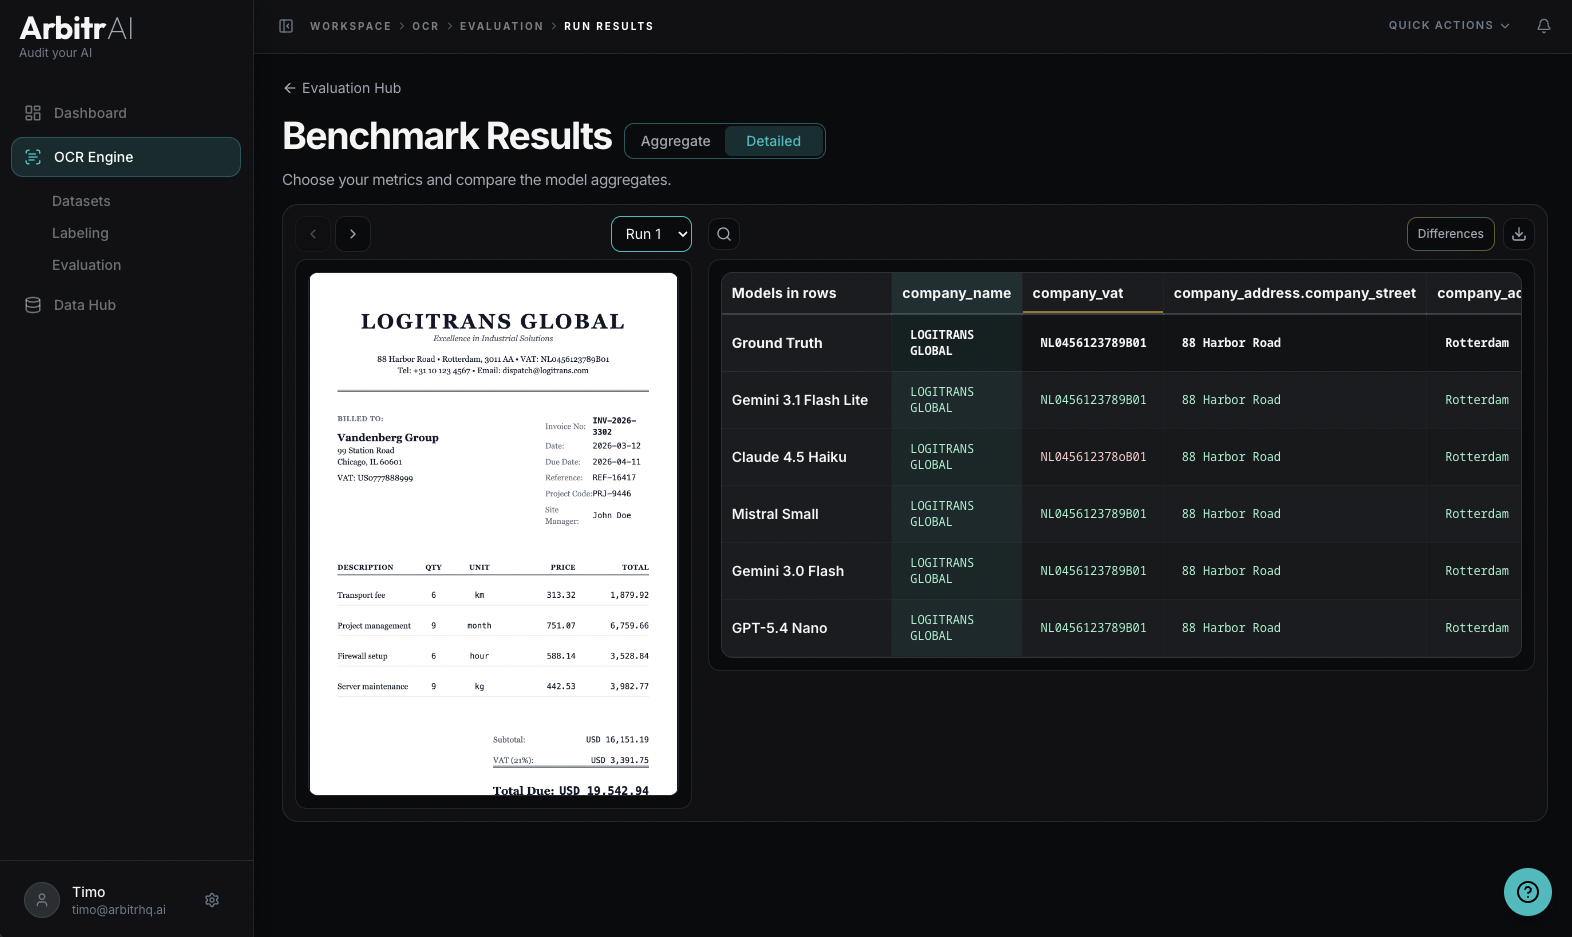Download results with the export icon
This screenshot has width=1572, height=937.
tap(1518, 234)
